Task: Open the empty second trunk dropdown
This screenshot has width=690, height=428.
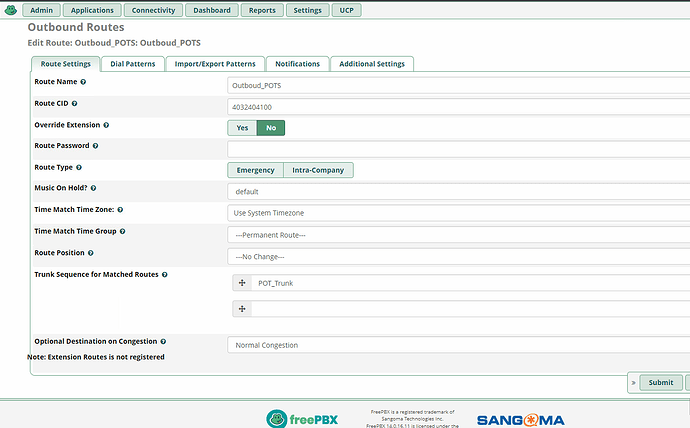Action: coord(471,309)
